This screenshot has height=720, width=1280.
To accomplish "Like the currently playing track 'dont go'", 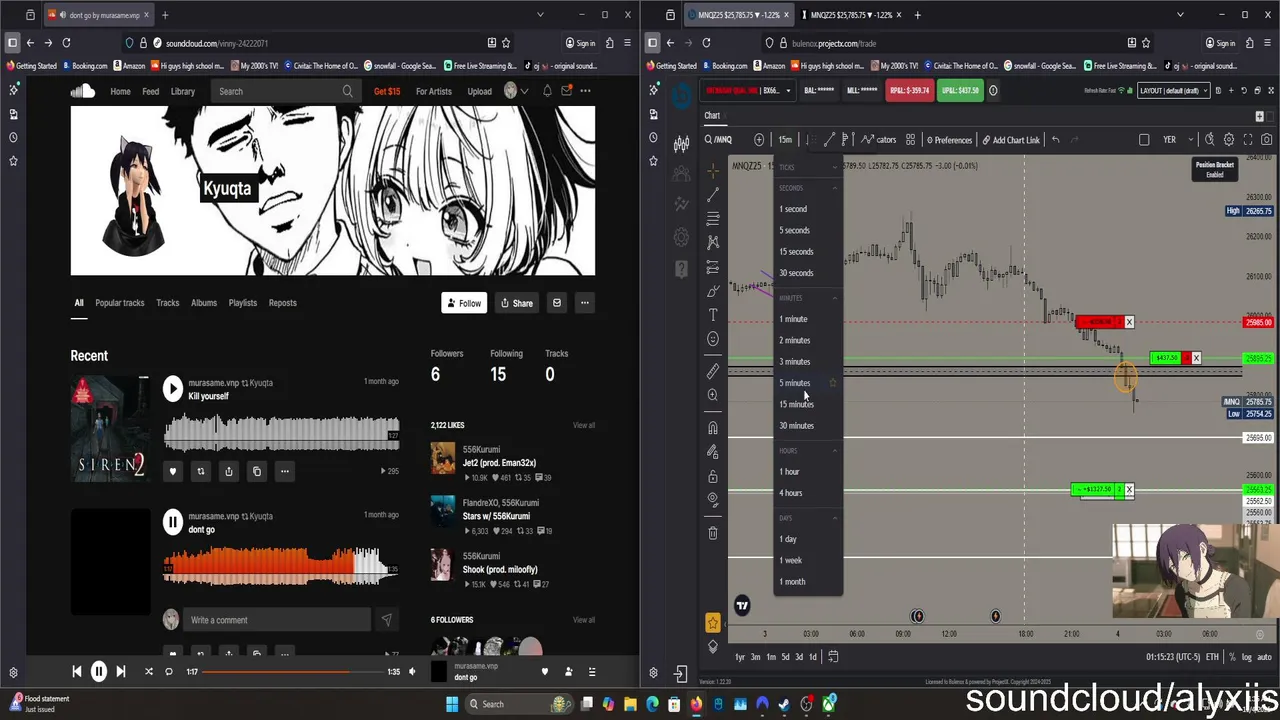I will pos(545,672).
